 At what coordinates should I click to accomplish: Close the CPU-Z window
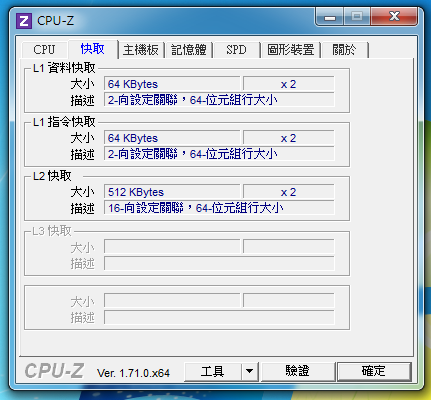(x=394, y=17)
